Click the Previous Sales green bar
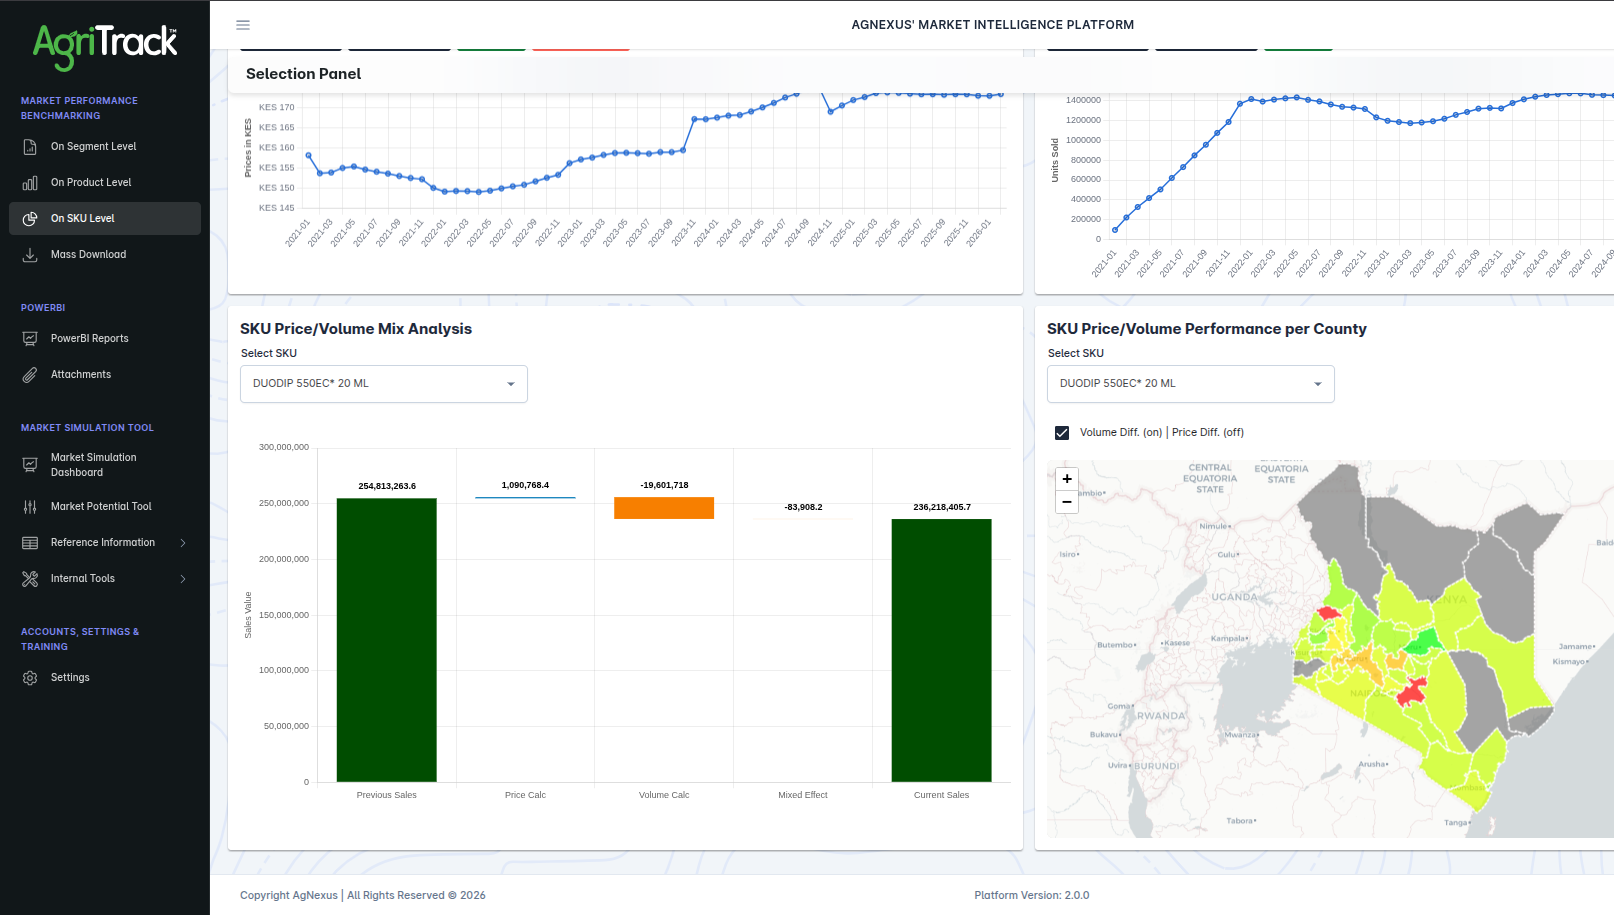 point(387,640)
